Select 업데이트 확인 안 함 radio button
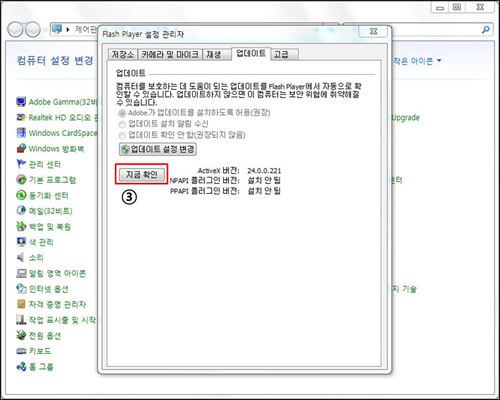 [x=122, y=135]
